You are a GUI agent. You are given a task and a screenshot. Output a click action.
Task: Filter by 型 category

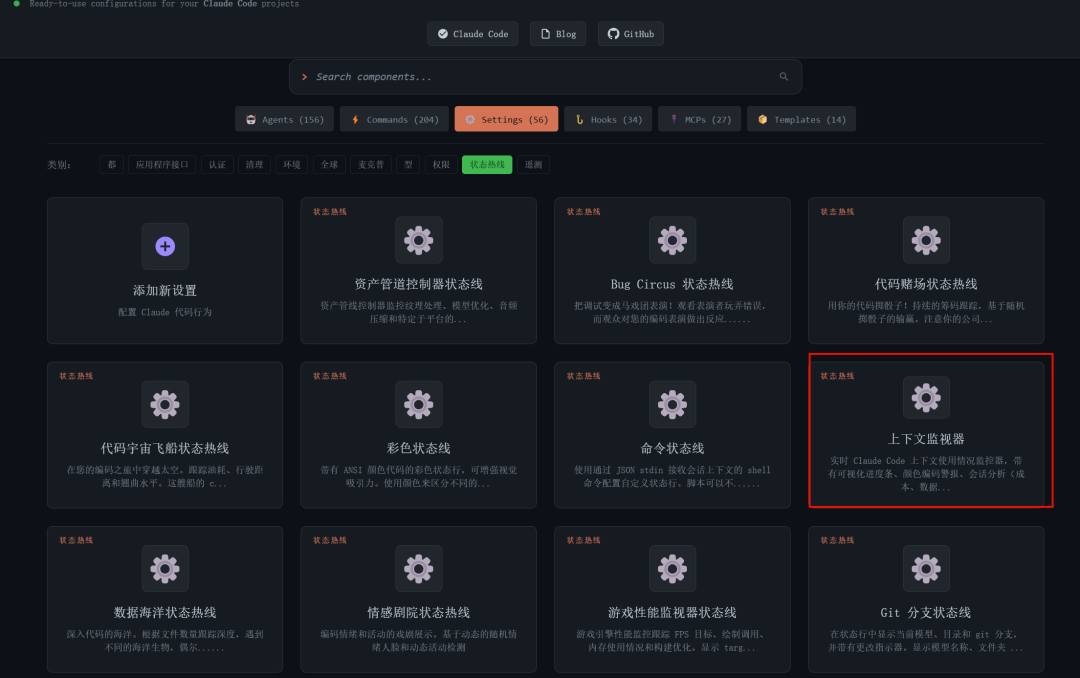tap(408, 165)
